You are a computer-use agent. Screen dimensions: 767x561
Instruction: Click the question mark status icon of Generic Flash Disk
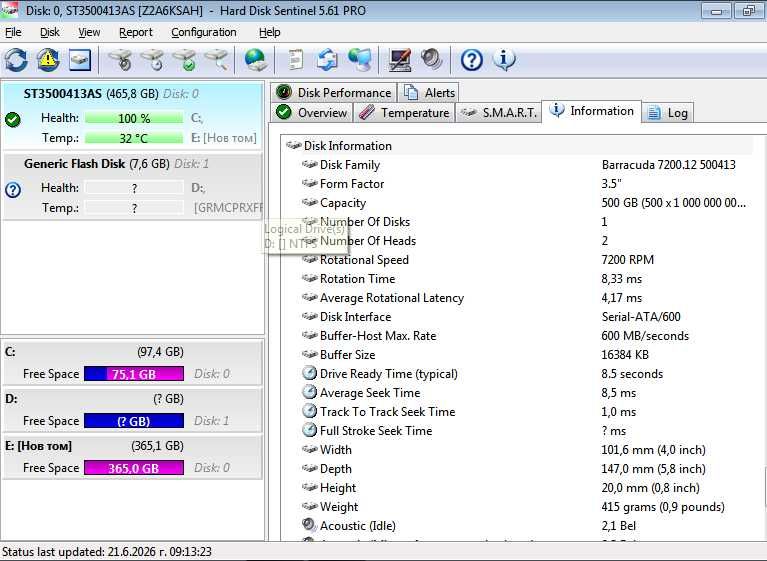tap(13, 190)
